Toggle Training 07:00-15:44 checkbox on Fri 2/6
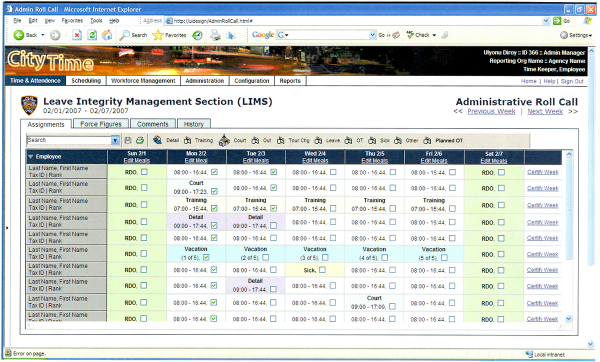 (452, 209)
